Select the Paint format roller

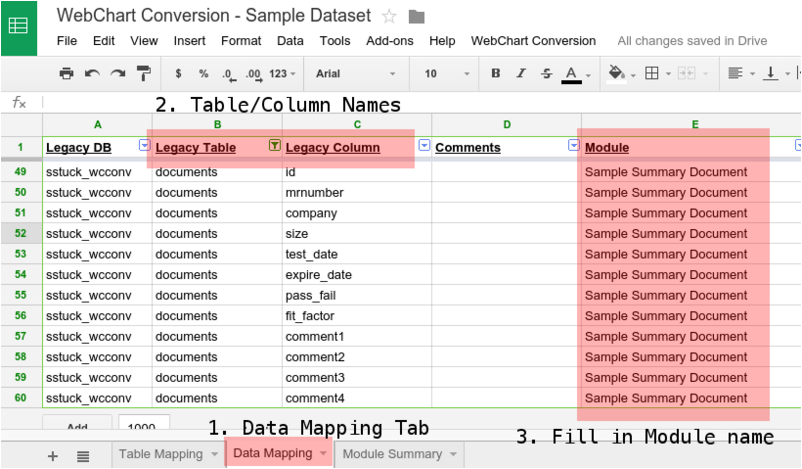[x=143, y=74]
